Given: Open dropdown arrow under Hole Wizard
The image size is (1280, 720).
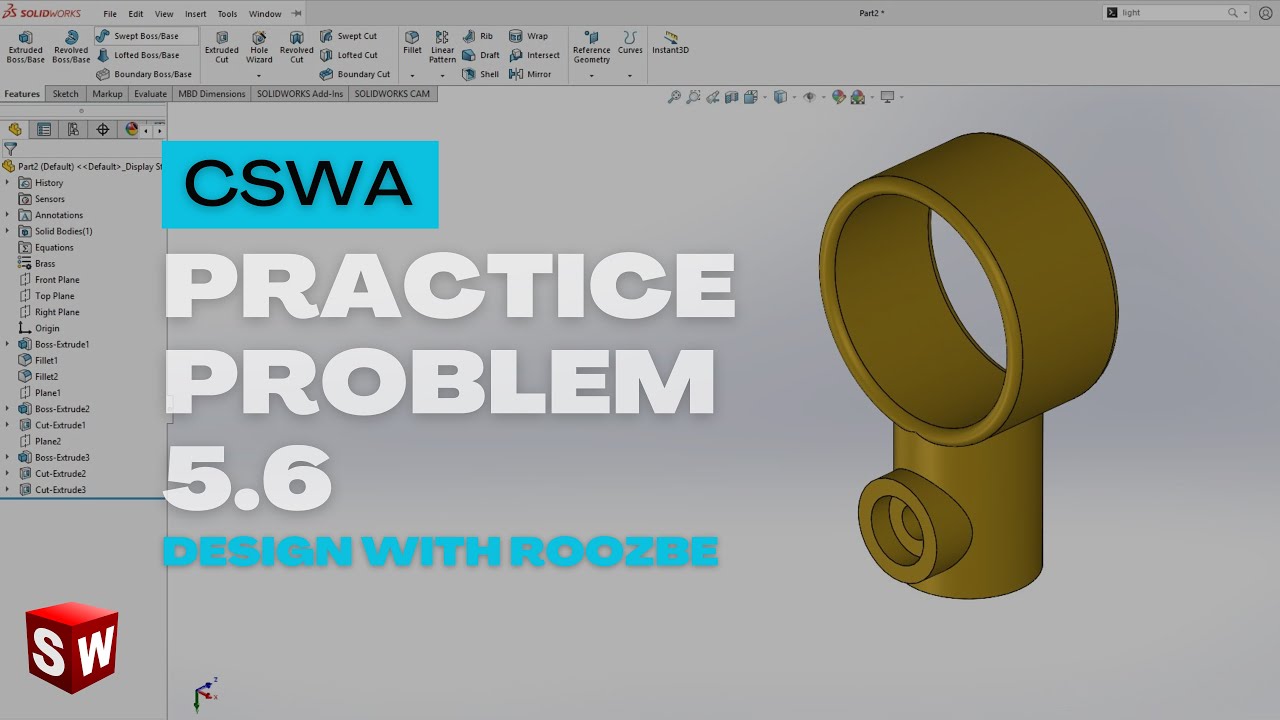Looking at the screenshot, I should click(x=259, y=76).
